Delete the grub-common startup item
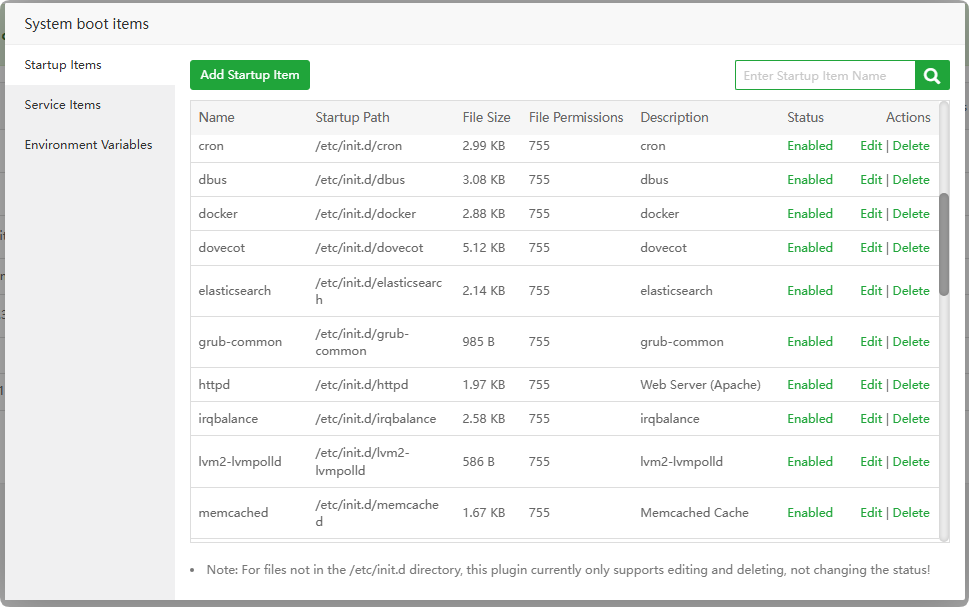The height and width of the screenshot is (607, 969). pyautogui.click(x=911, y=342)
